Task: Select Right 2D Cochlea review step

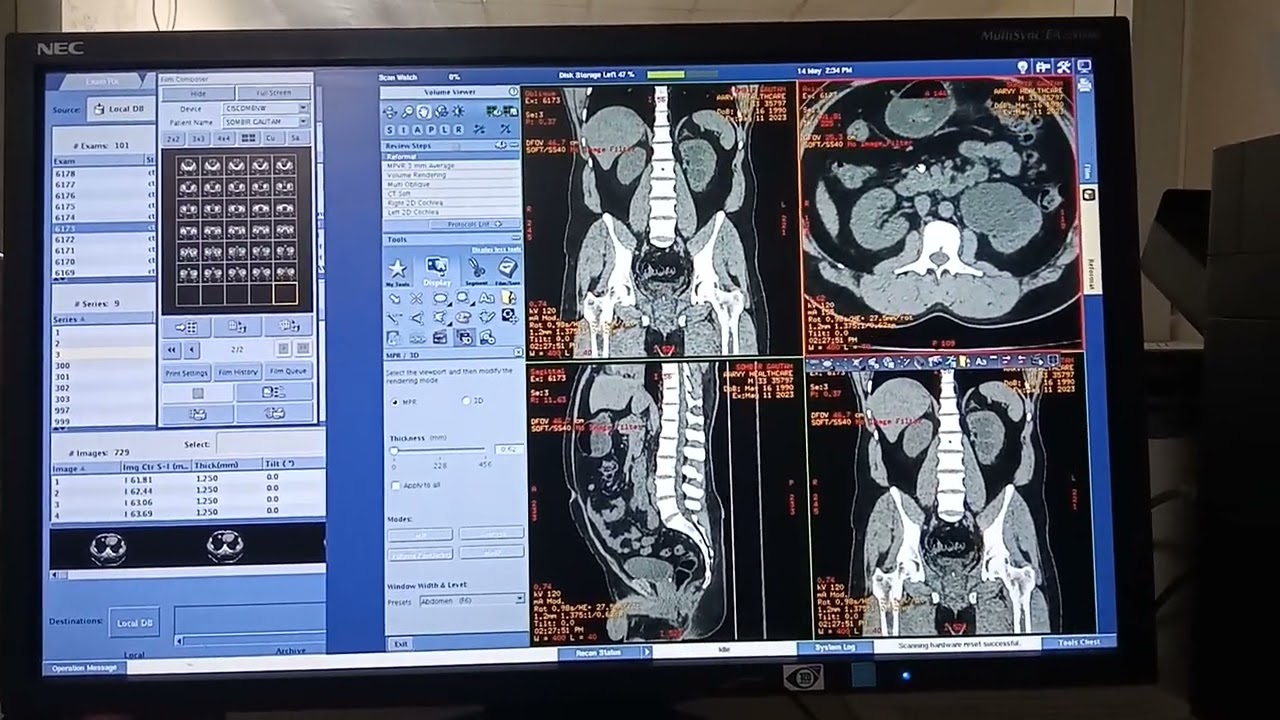Action: click(451, 203)
